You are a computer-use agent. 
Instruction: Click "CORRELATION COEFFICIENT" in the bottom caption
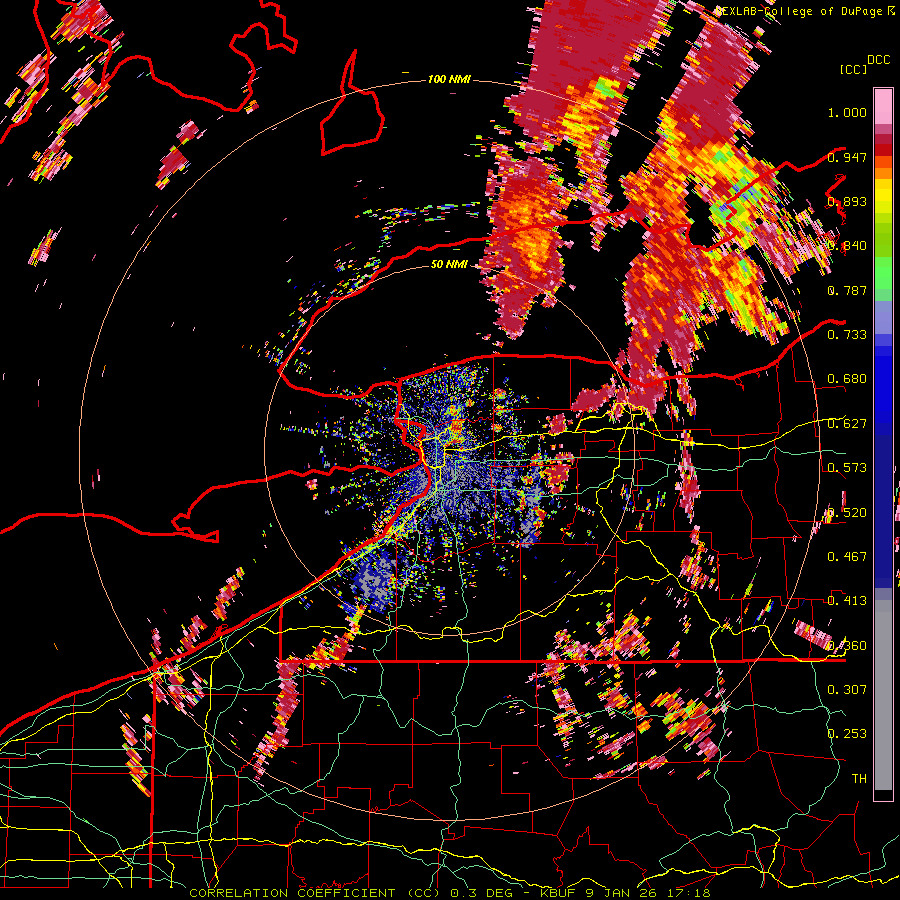click(292, 893)
